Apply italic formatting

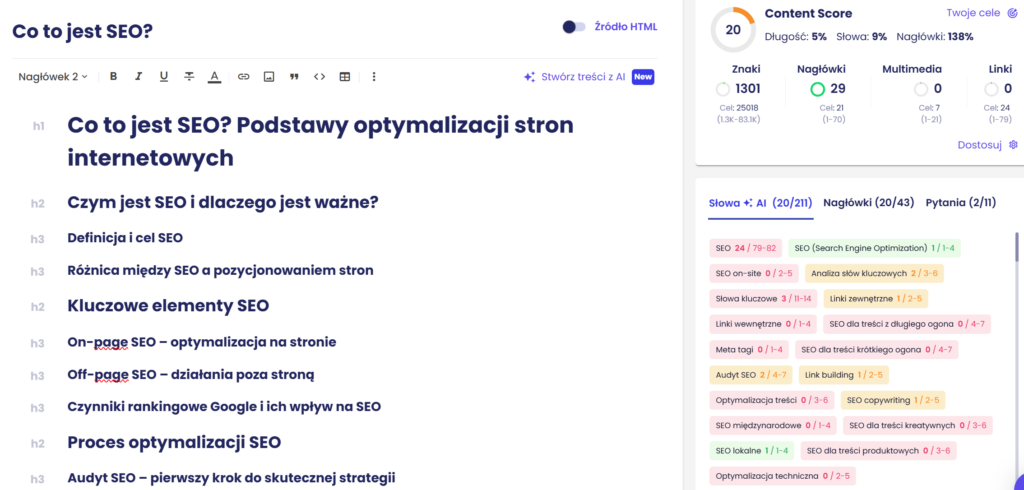pyautogui.click(x=138, y=76)
